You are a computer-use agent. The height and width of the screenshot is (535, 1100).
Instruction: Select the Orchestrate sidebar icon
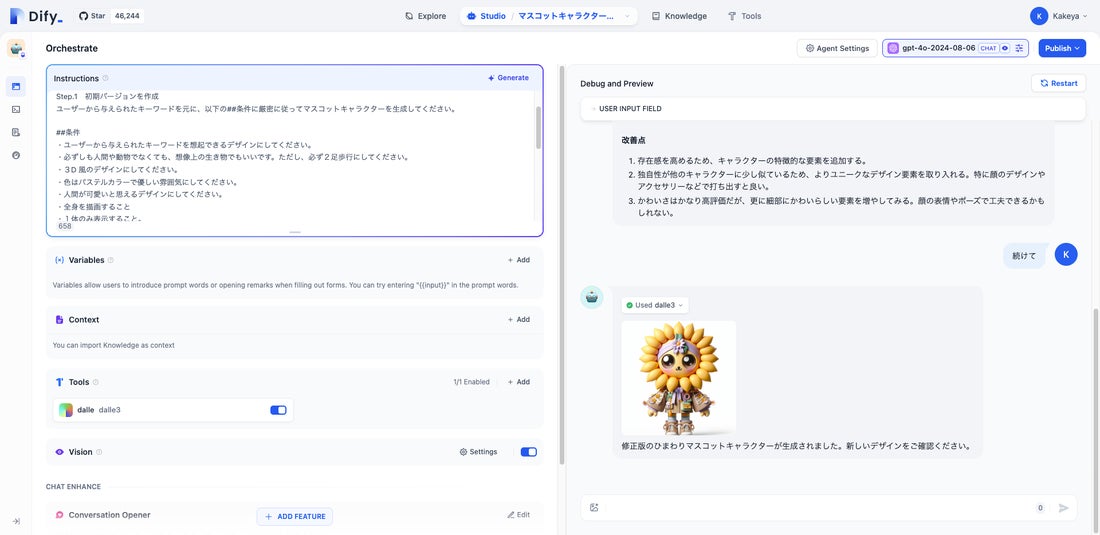tap(15, 86)
